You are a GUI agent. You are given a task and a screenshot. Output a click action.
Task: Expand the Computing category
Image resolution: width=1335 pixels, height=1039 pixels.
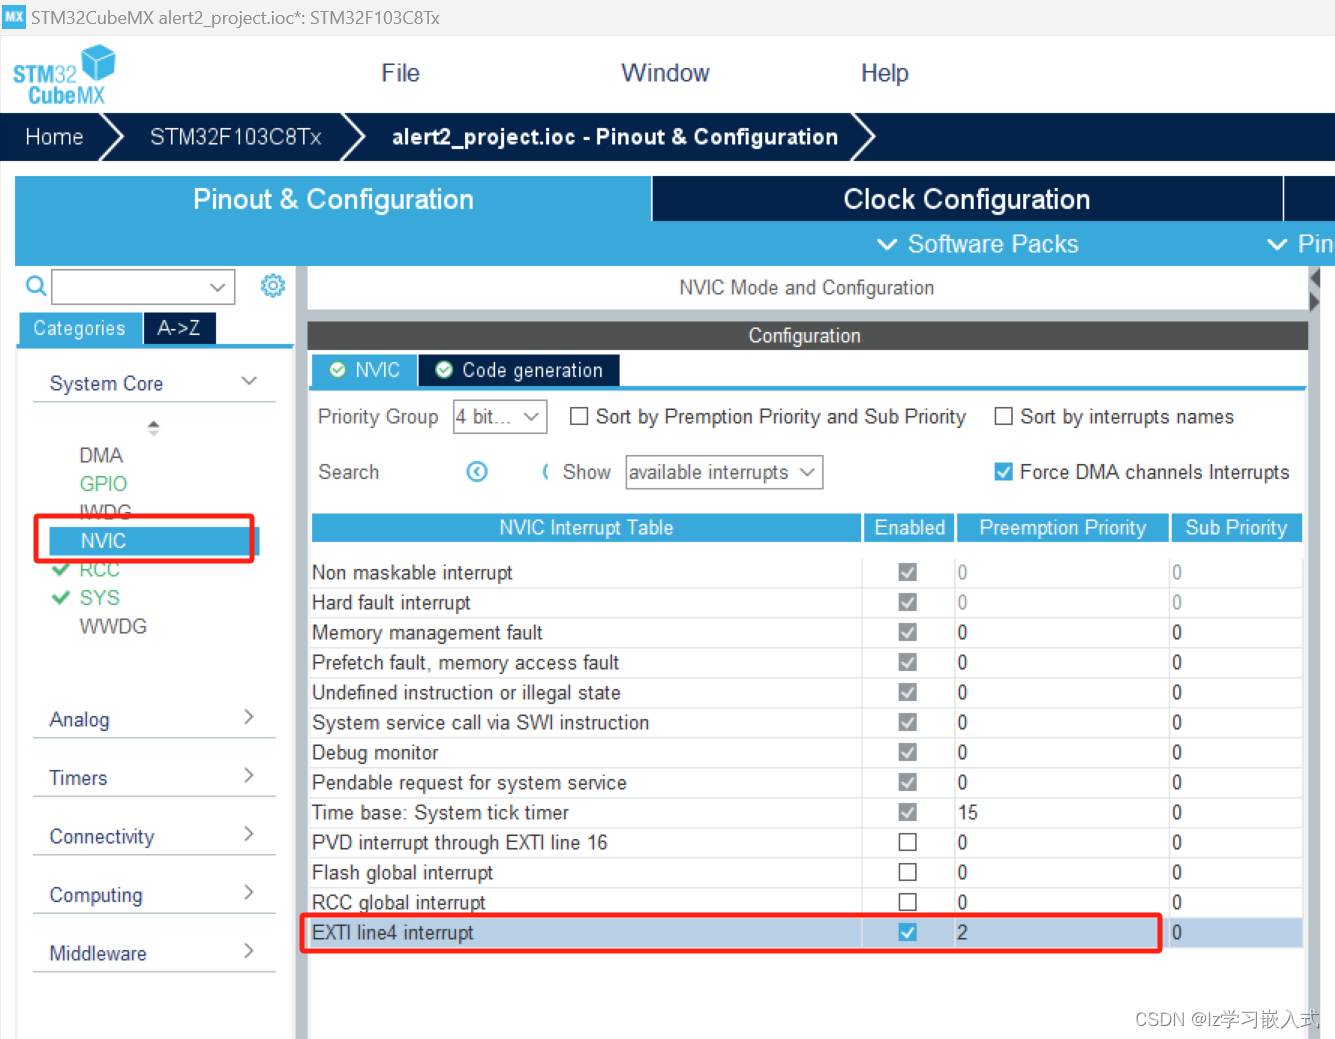pos(154,894)
